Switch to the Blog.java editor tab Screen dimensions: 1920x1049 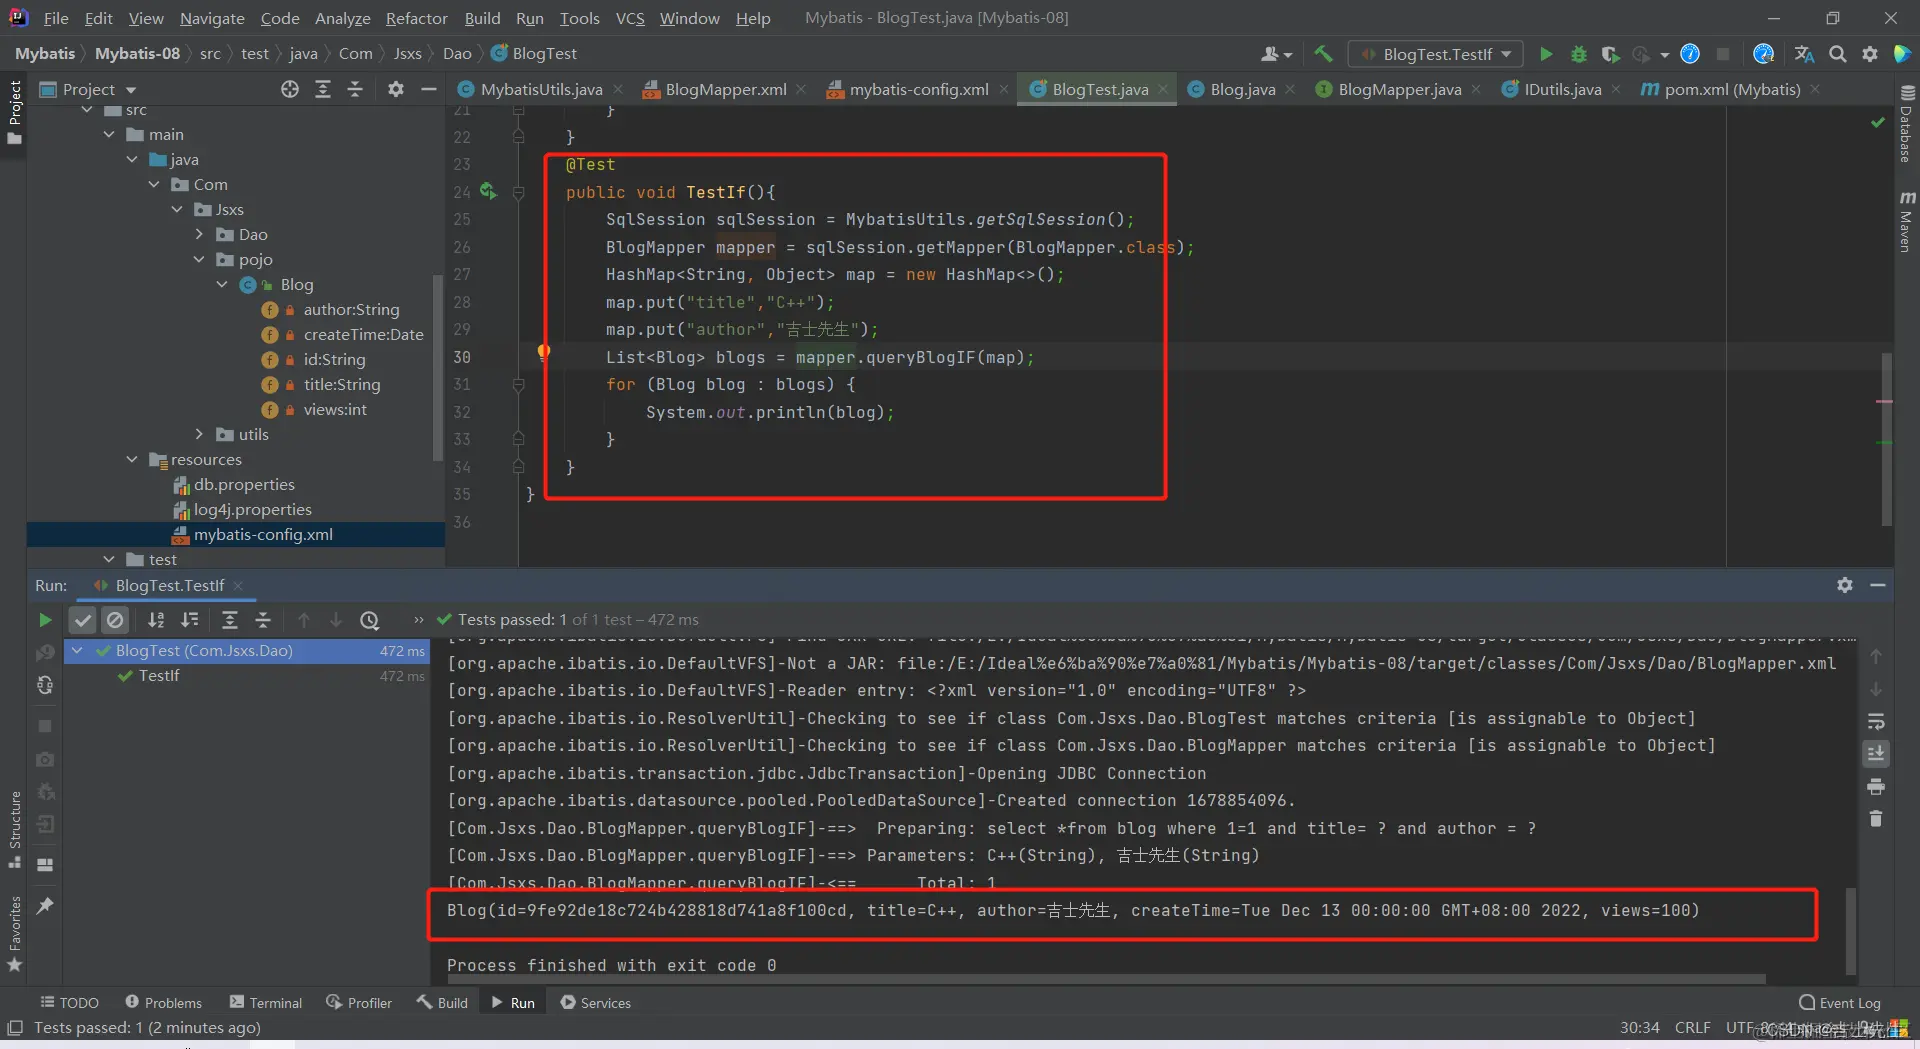click(x=1242, y=89)
